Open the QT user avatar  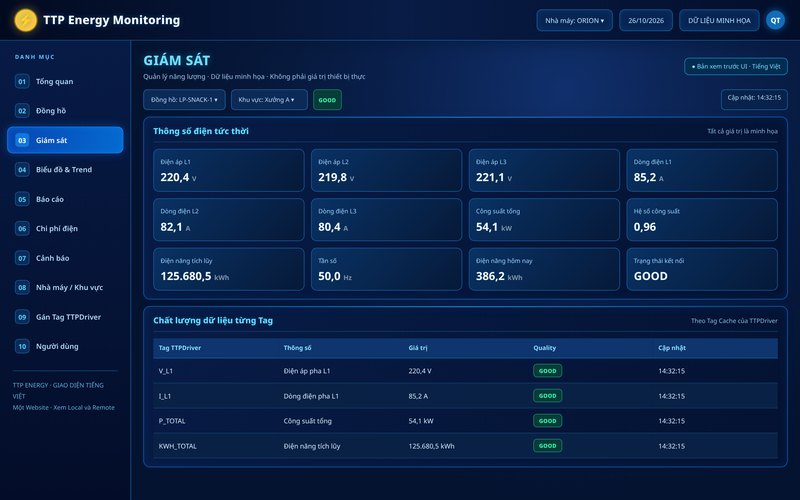(x=775, y=20)
